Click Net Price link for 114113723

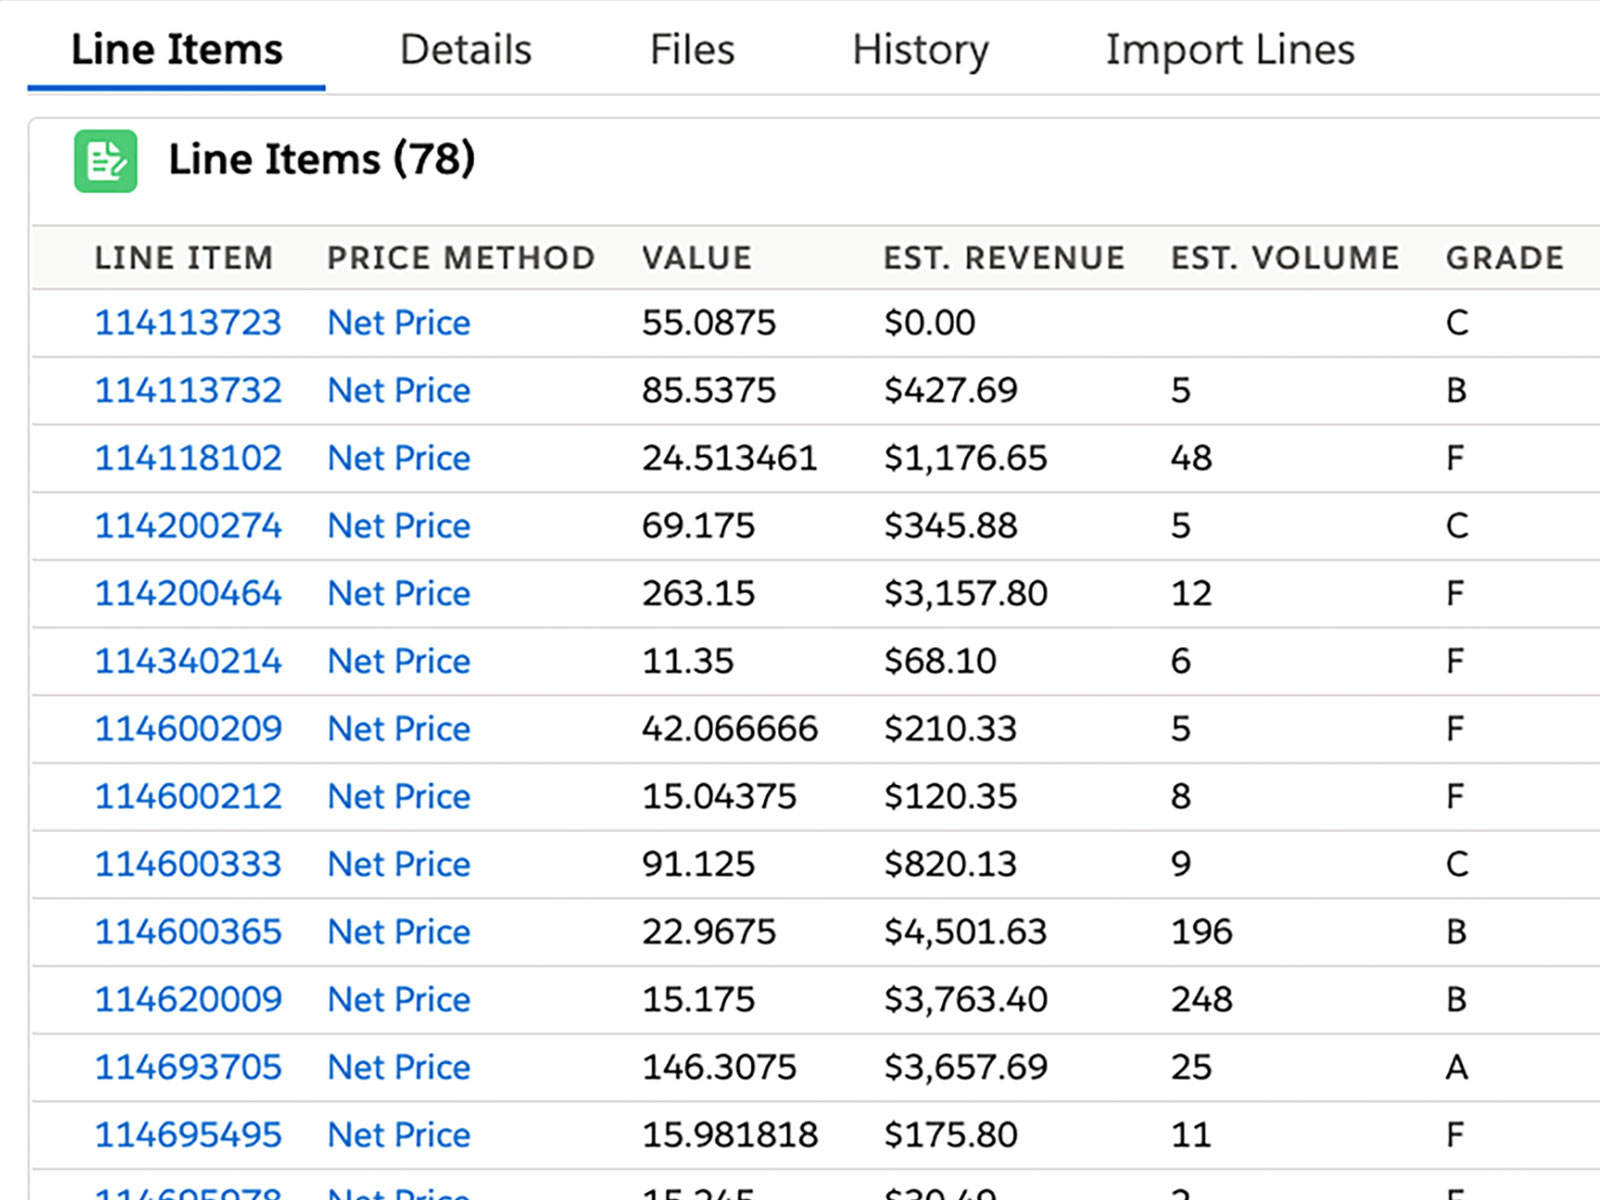tap(399, 323)
